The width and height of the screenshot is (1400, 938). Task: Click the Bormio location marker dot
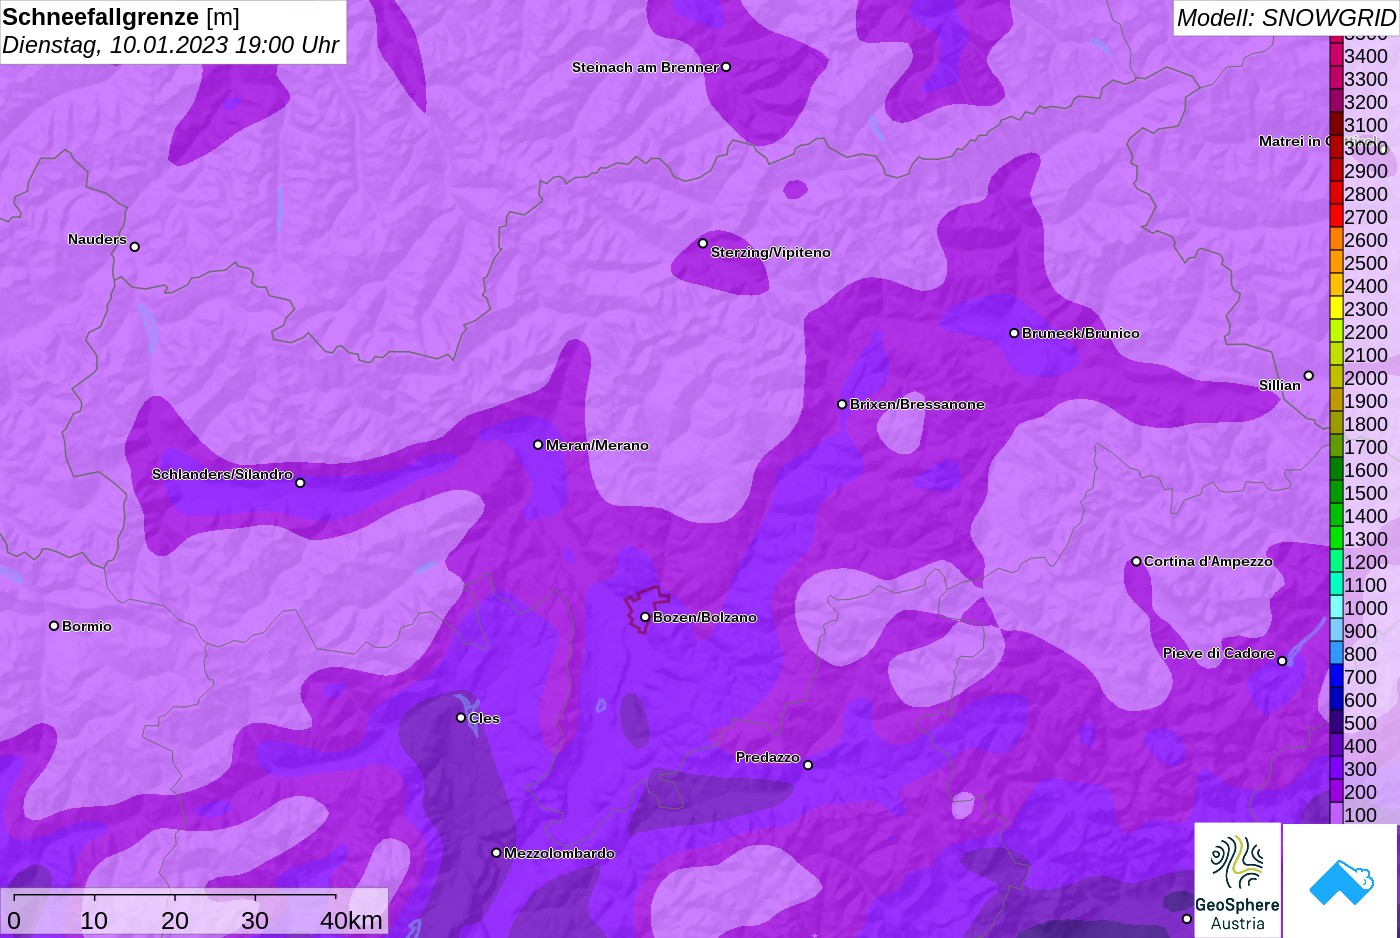[x=54, y=626]
